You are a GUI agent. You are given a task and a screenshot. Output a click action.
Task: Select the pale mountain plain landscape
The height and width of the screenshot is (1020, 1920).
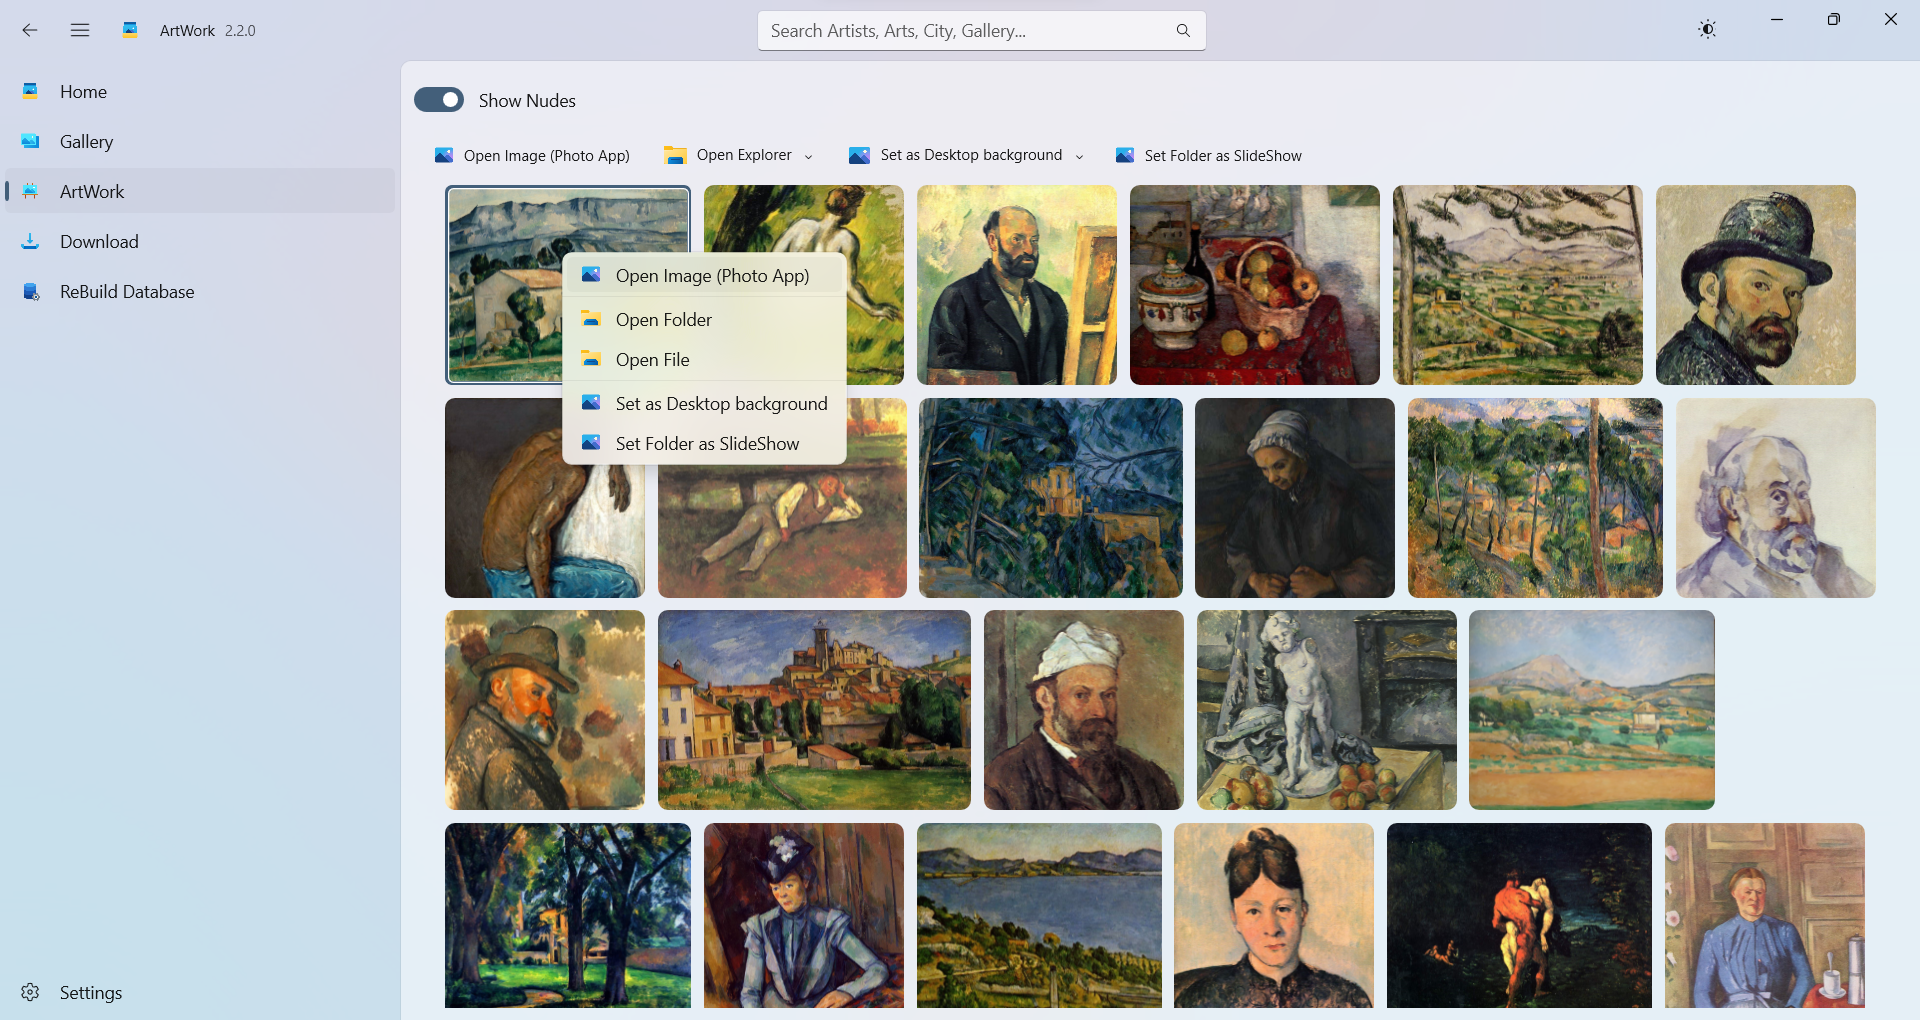1592,710
